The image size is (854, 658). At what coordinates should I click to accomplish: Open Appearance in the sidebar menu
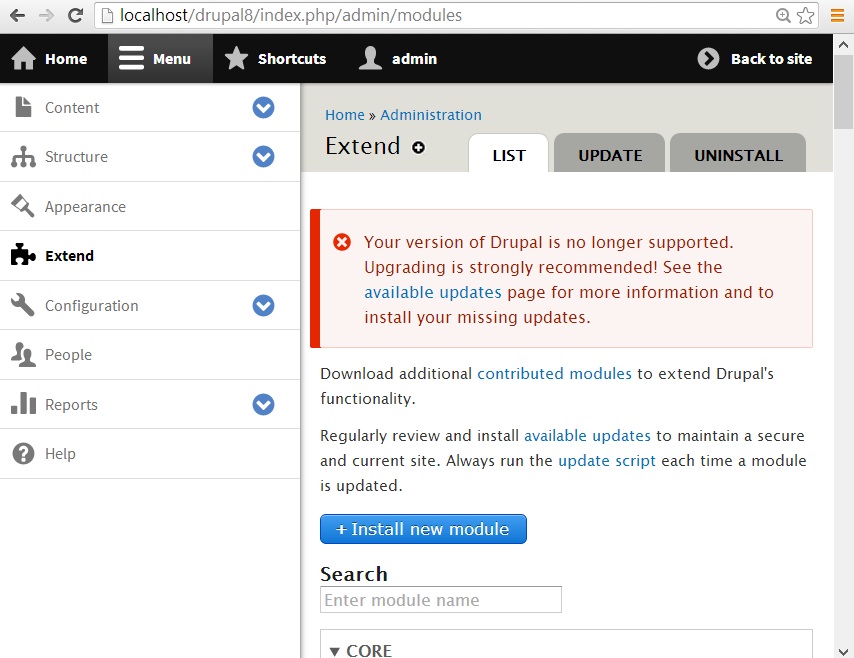pos(85,207)
